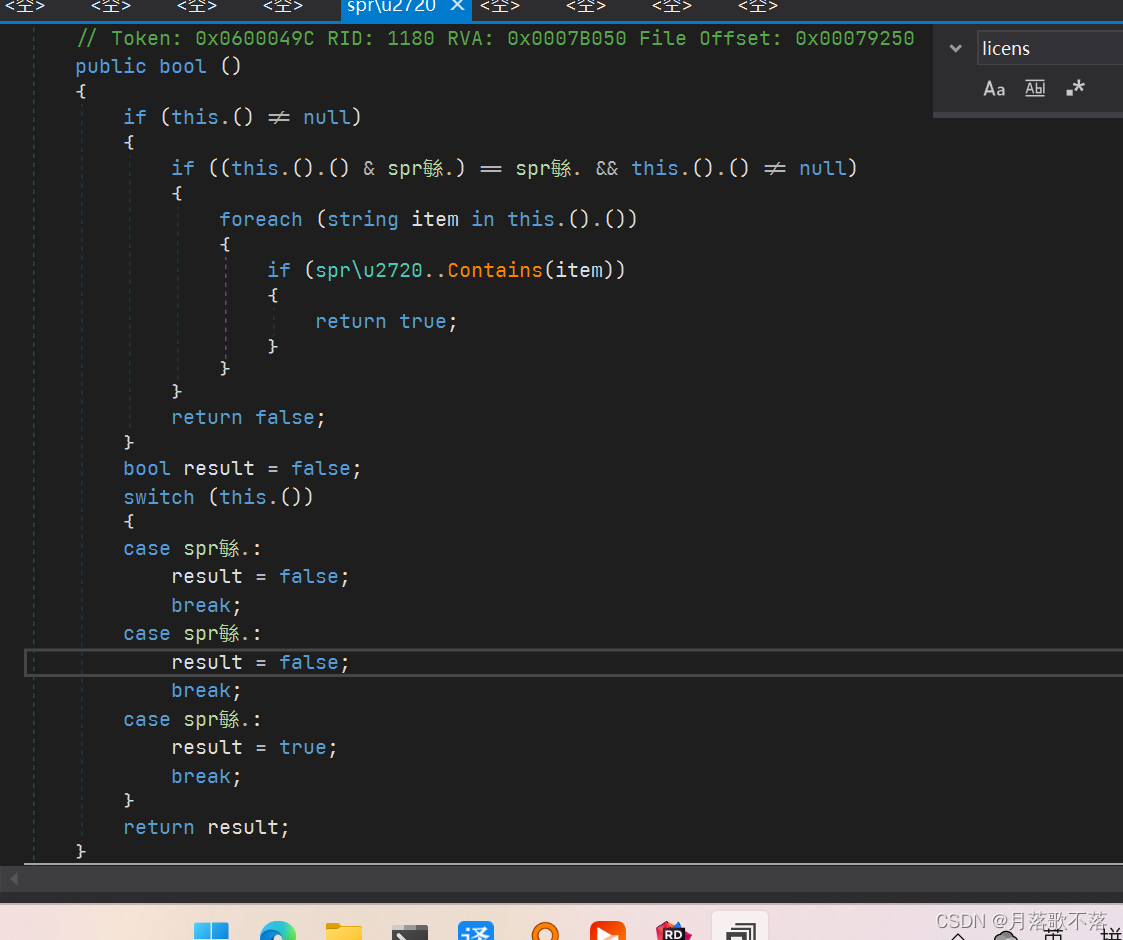The image size is (1123, 940).
Task: Open Microsoft Edge from the taskbar
Action: [278, 931]
